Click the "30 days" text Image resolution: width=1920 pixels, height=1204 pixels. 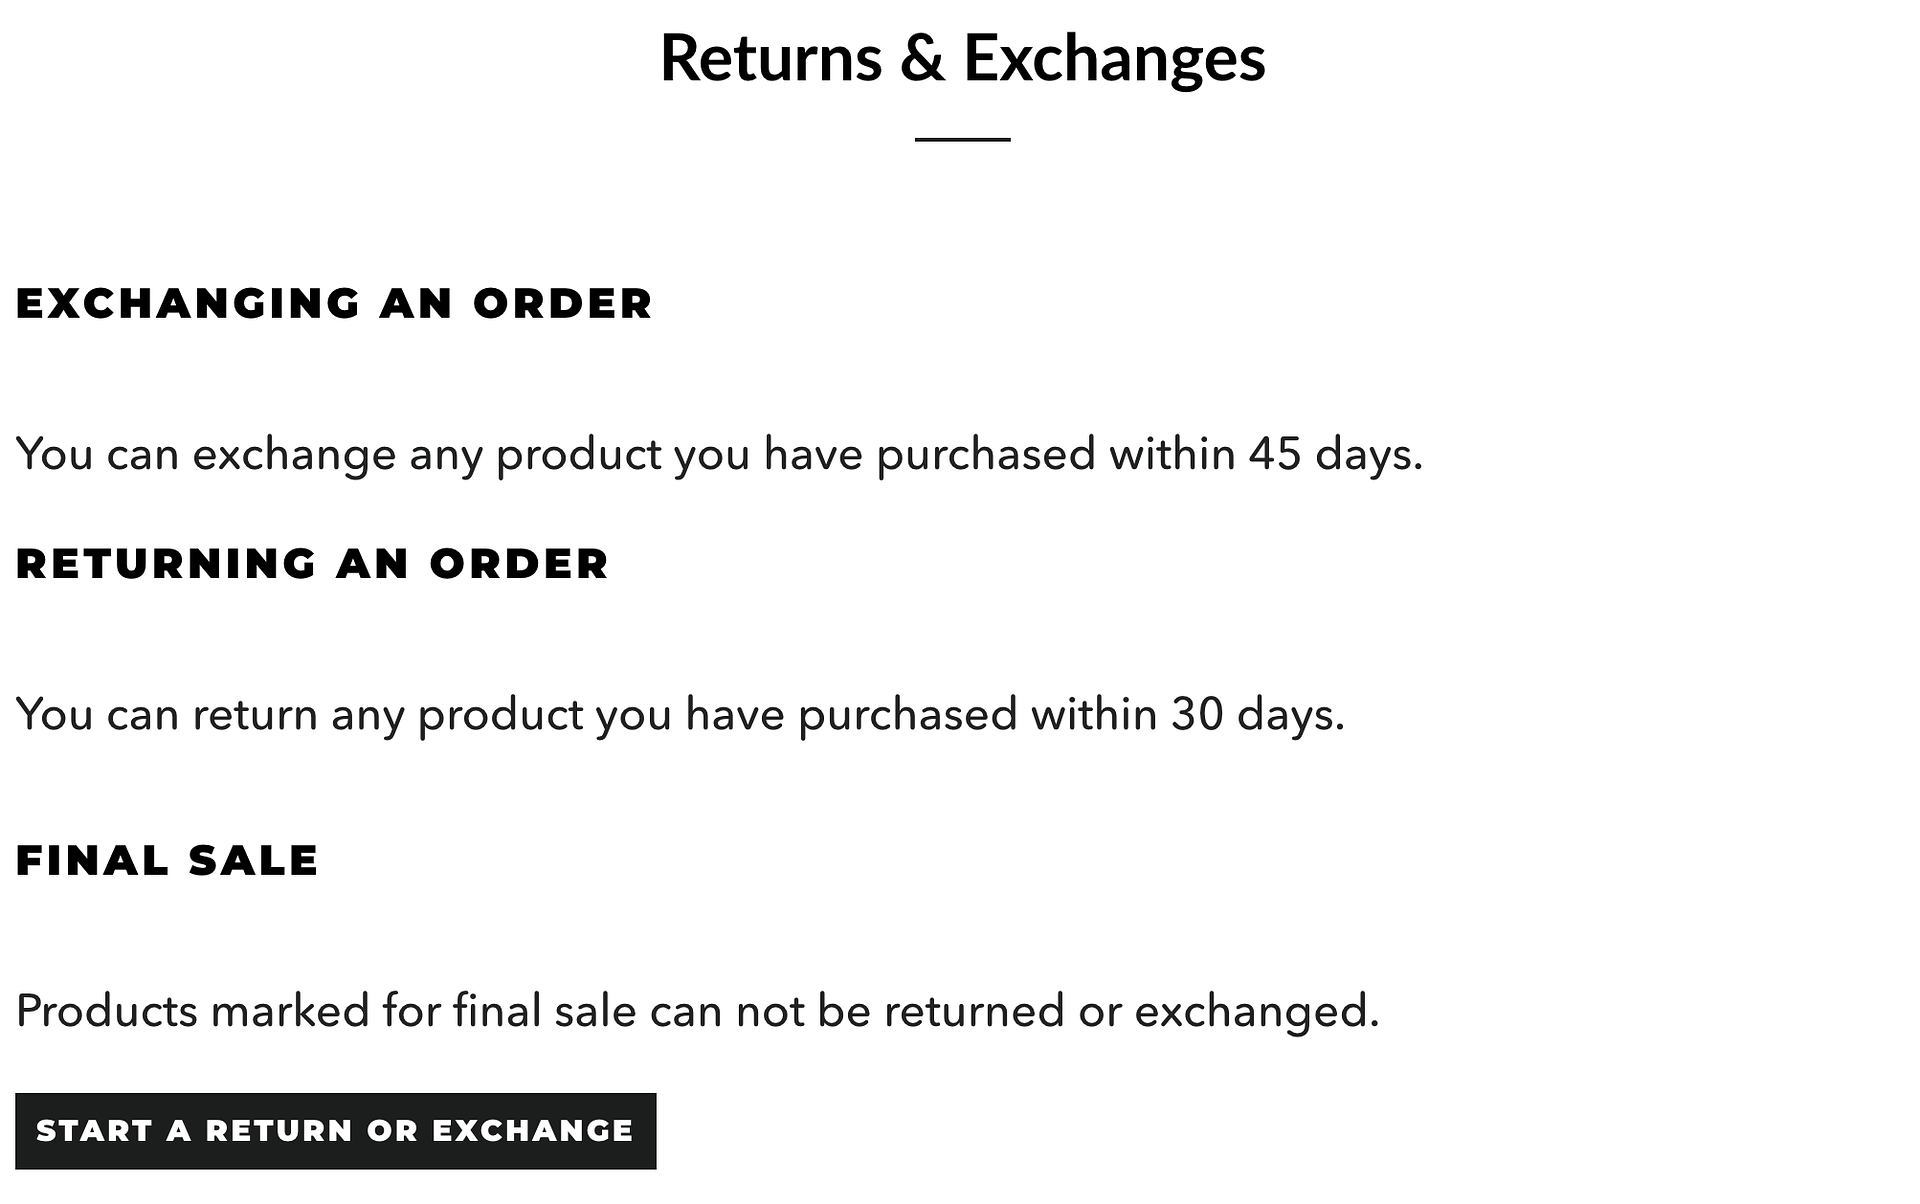coord(1257,715)
